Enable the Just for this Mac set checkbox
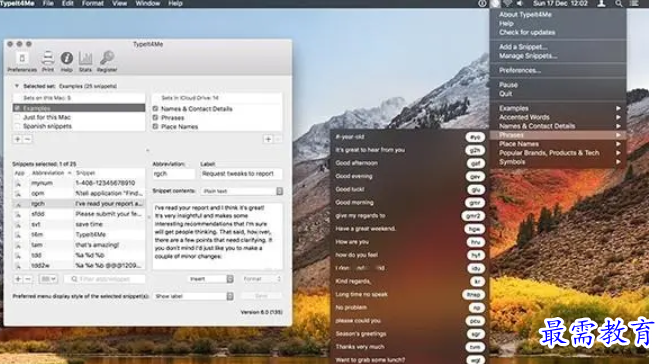 point(17,117)
